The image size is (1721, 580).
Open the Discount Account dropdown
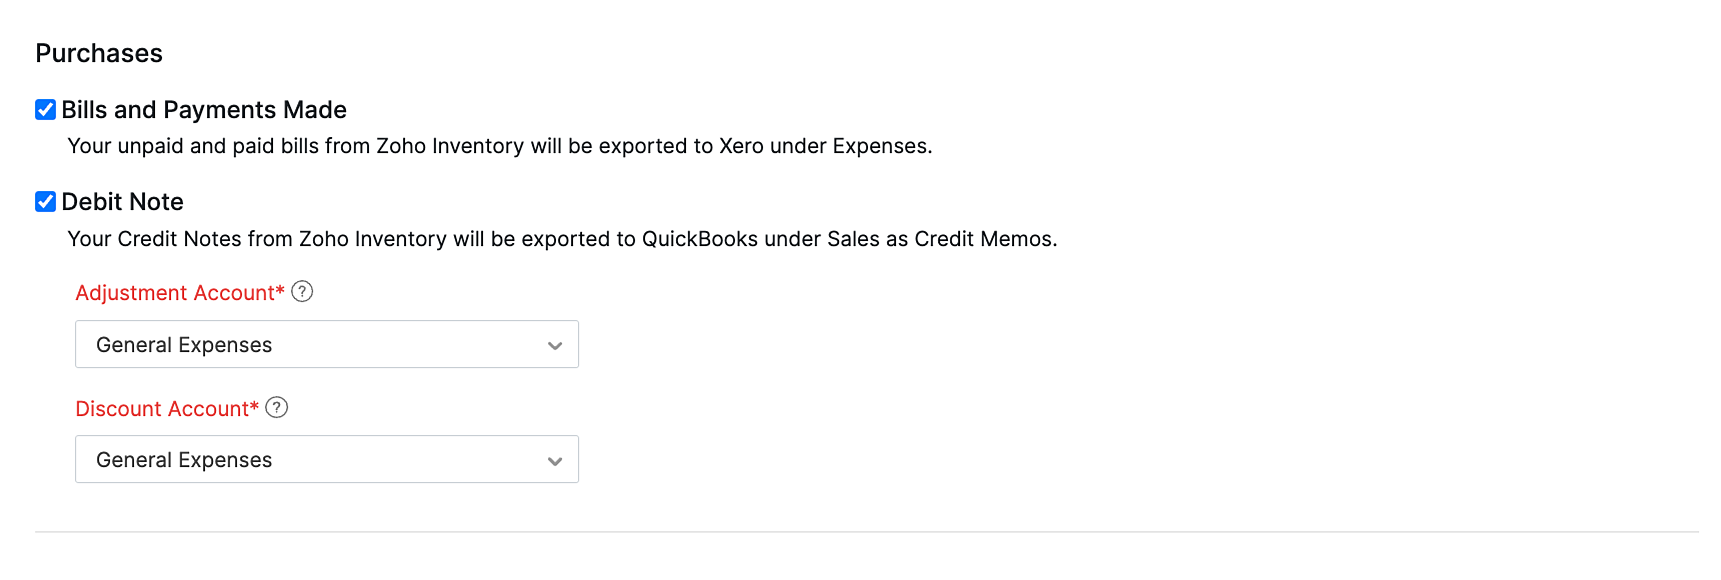(327, 460)
